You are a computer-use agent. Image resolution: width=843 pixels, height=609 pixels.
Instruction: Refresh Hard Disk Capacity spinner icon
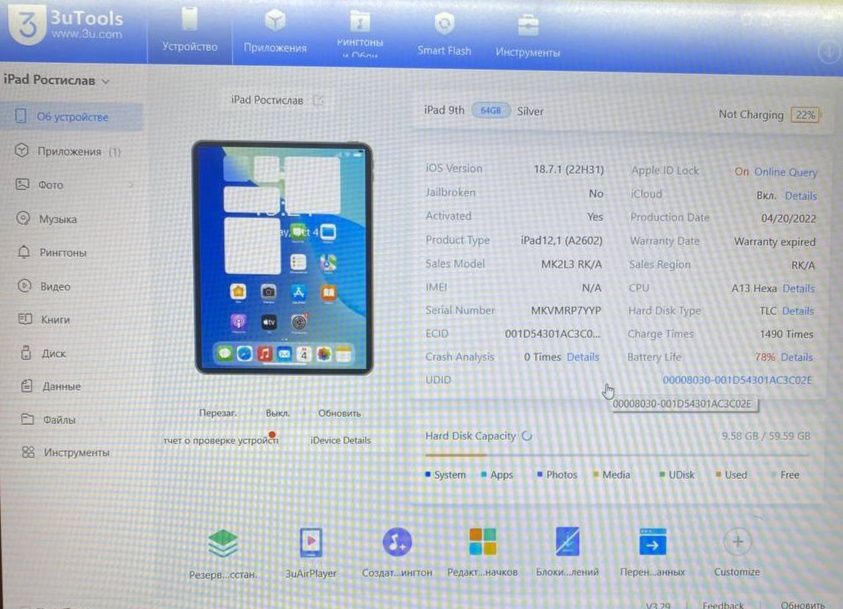click(x=527, y=436)
